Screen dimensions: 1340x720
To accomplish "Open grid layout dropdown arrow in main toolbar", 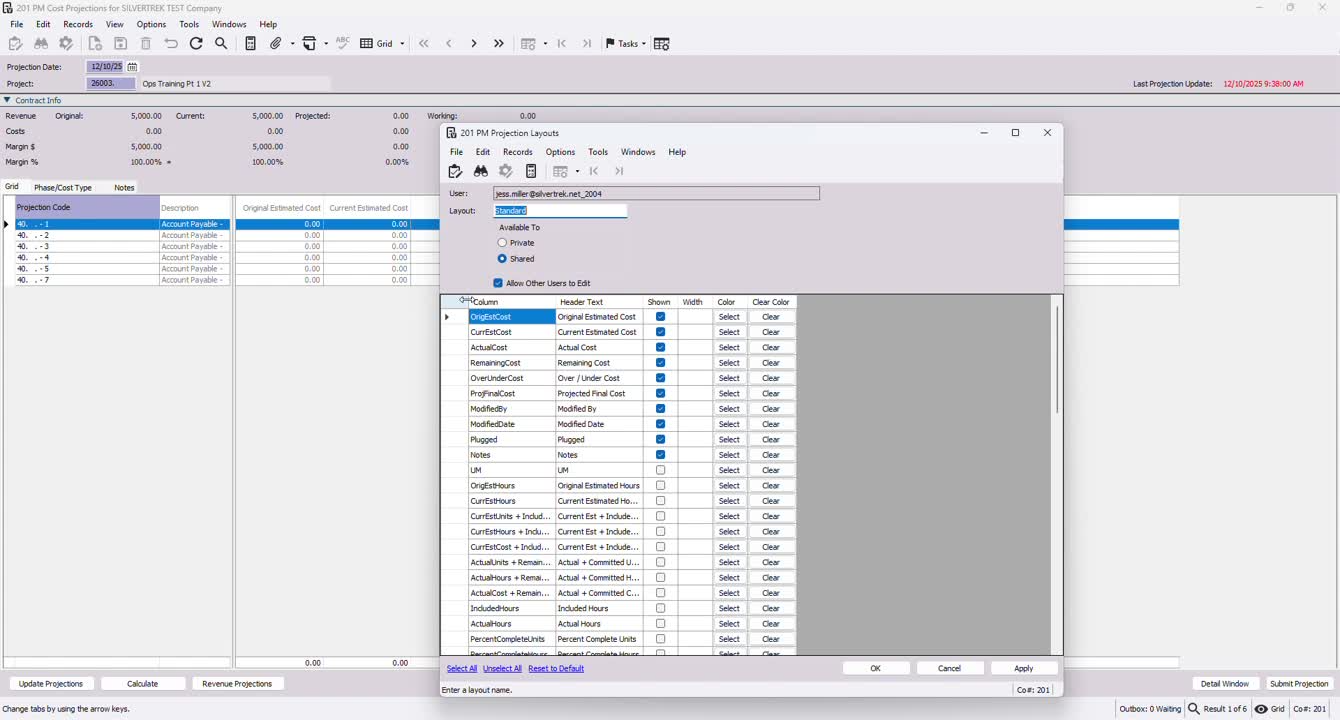I will [545, 44].
